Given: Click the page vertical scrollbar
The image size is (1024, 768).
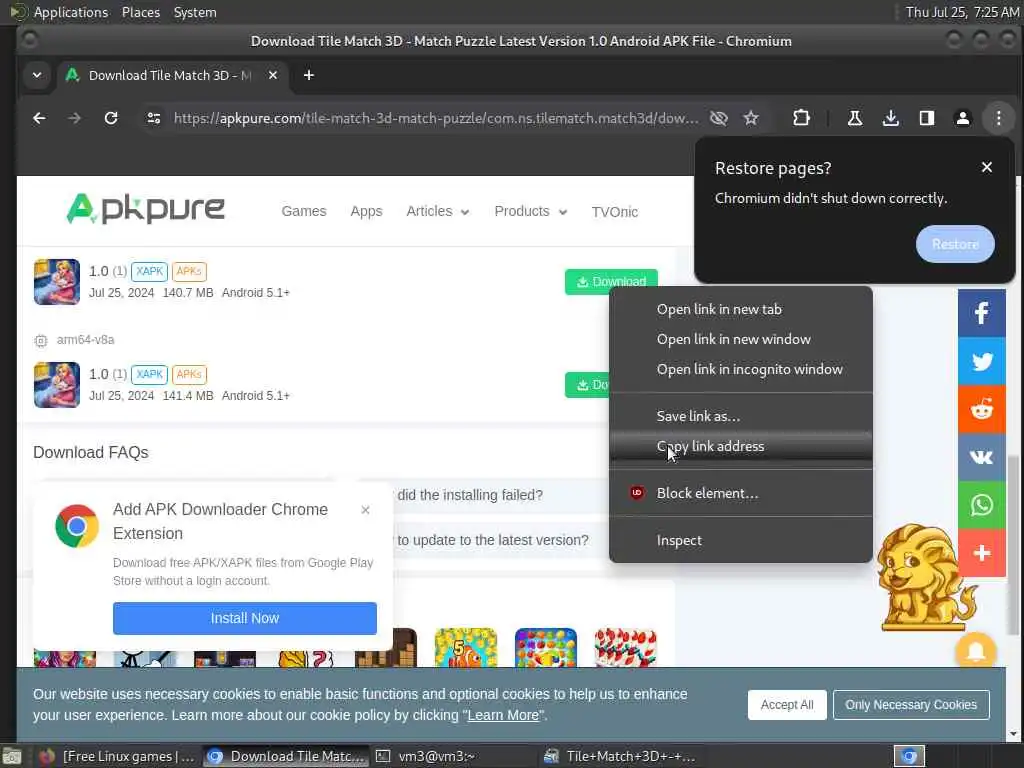Looking at the screenshot, I should click(1014, 545).
